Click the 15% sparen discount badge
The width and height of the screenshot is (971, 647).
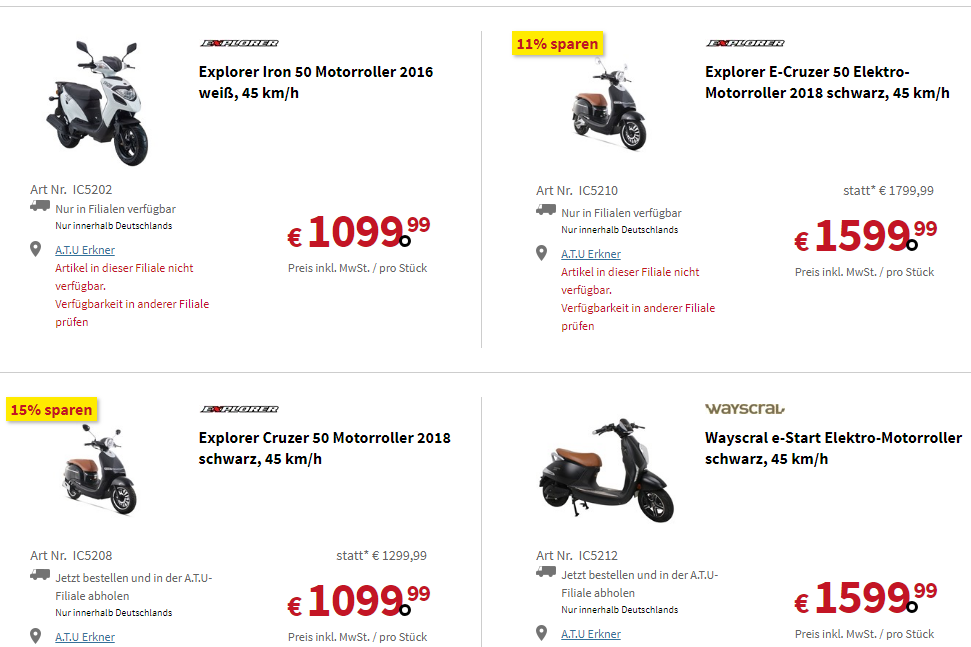(x=52, y=410)
